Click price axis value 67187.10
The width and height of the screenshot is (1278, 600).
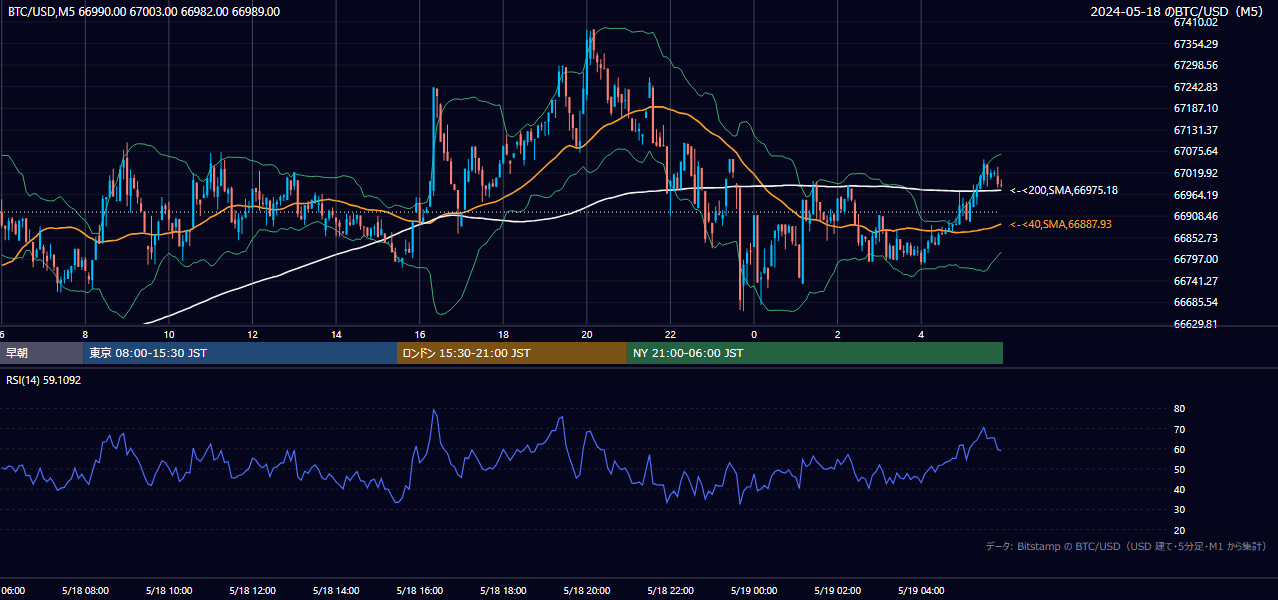pos(1196,108)
